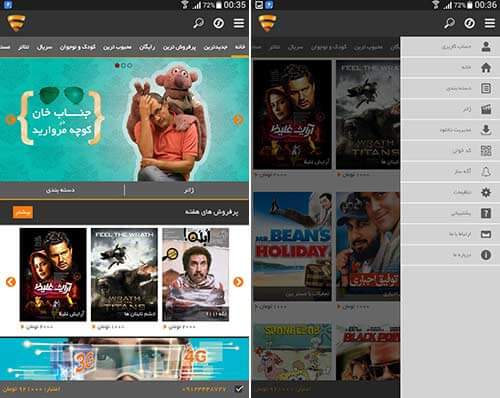Select home house icon in drawer
This screenshot has width=500, height=398.
pos(486,68)
